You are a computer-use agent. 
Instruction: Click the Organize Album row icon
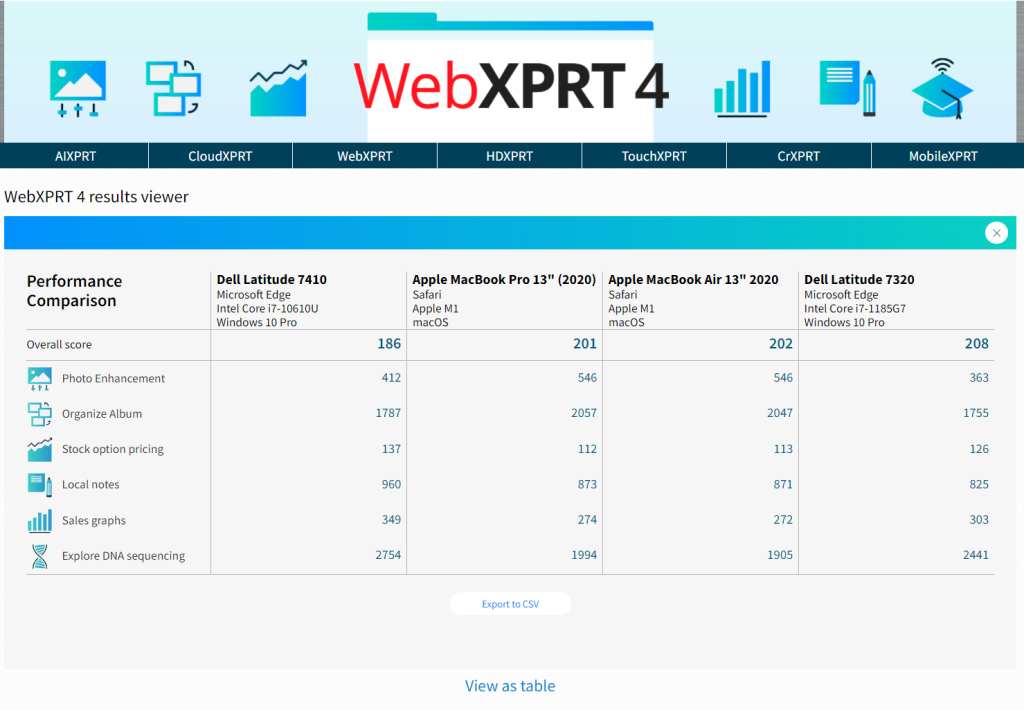(40, 414)
